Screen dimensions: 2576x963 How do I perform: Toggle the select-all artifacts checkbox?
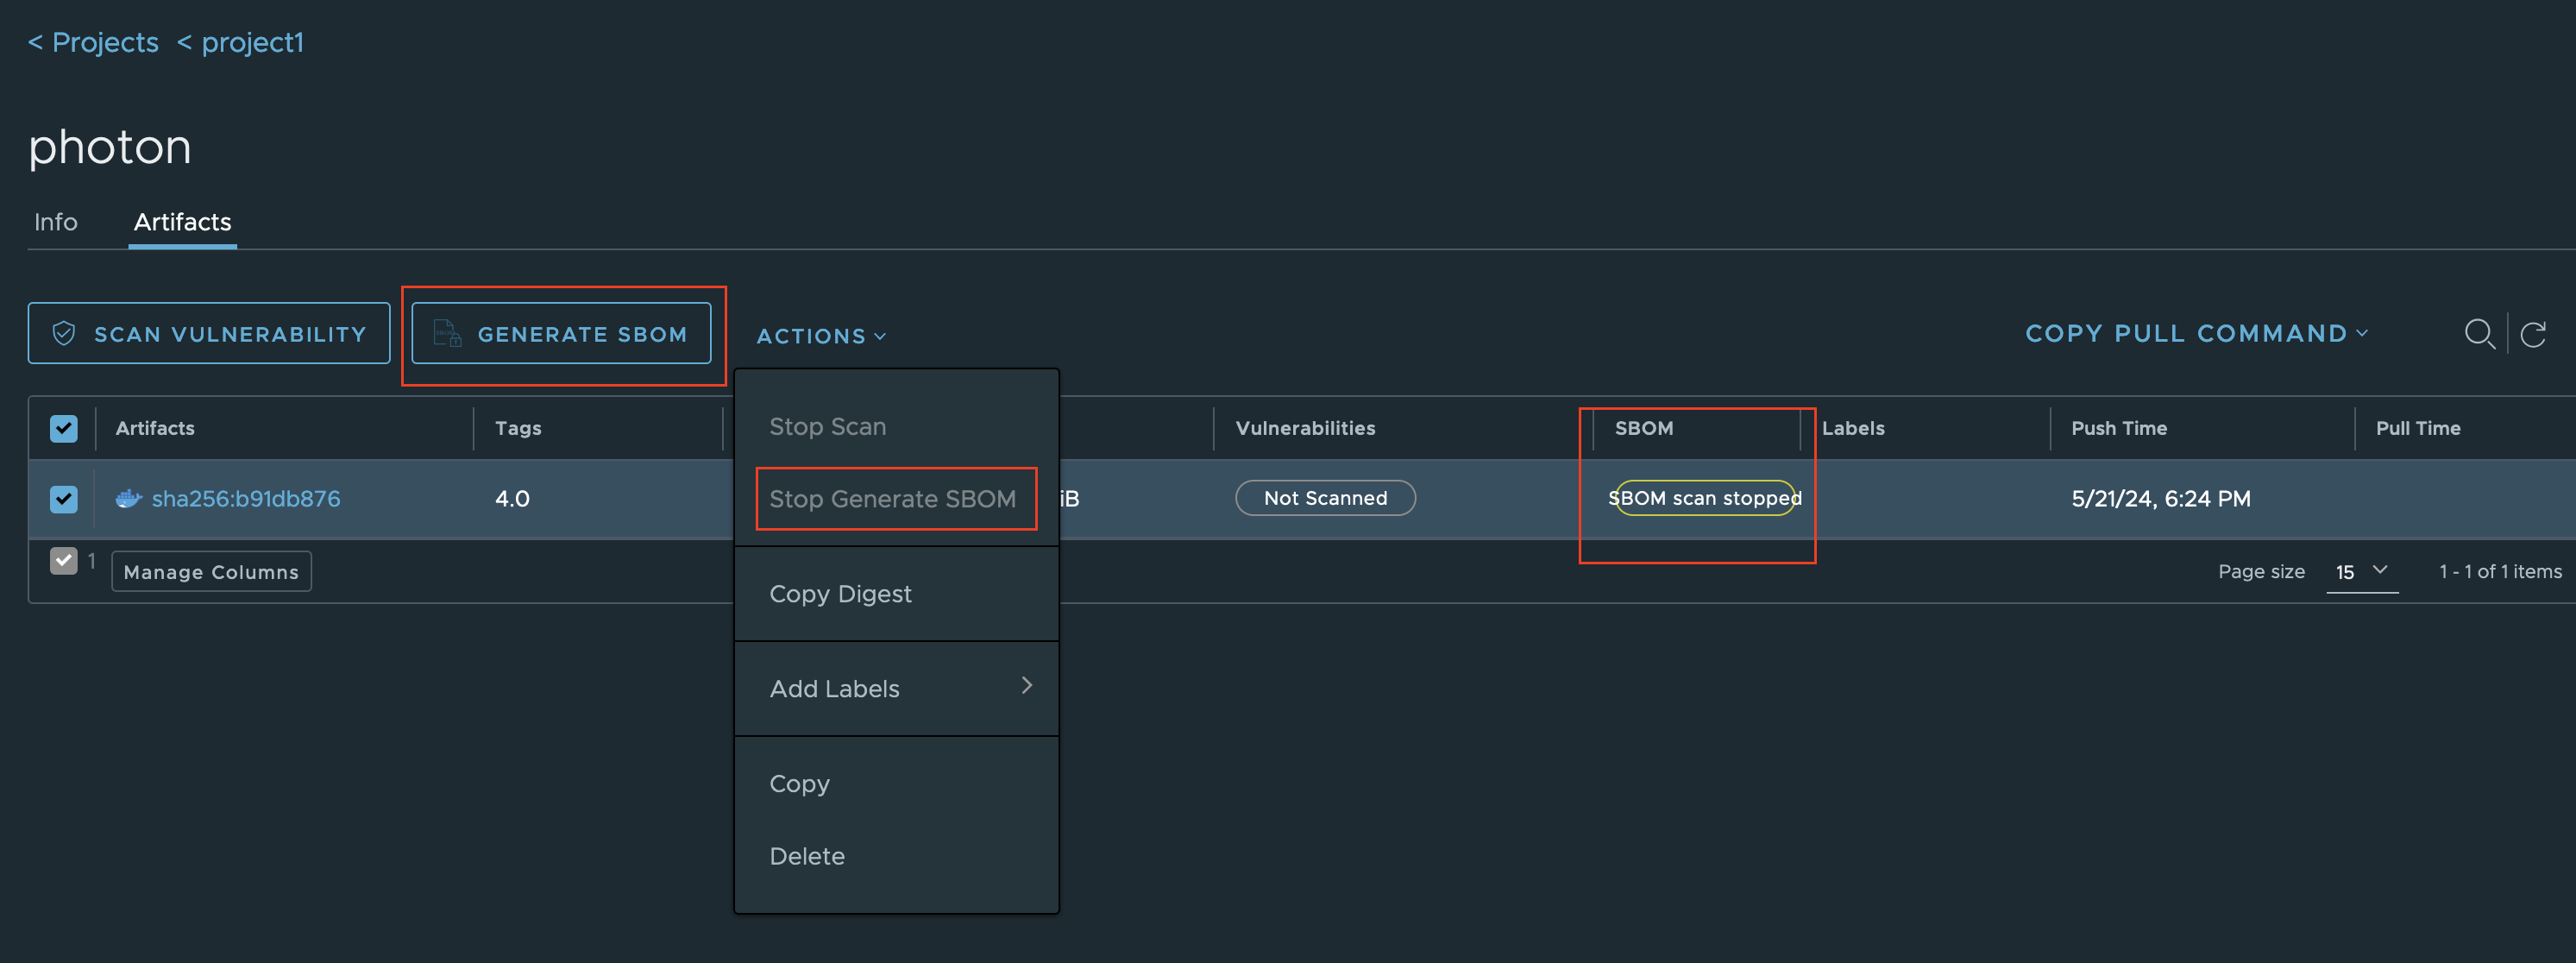(x=63, y=428)
